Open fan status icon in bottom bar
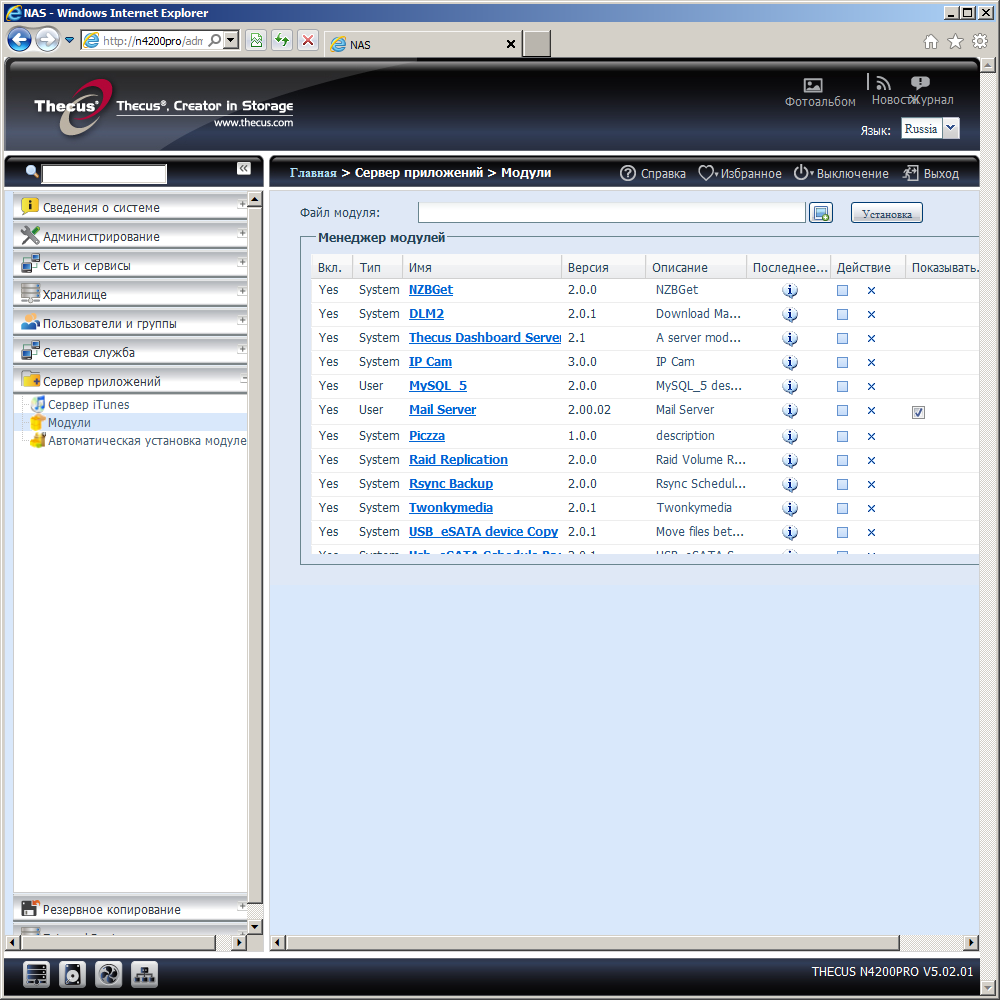 [x=108, y=974]
